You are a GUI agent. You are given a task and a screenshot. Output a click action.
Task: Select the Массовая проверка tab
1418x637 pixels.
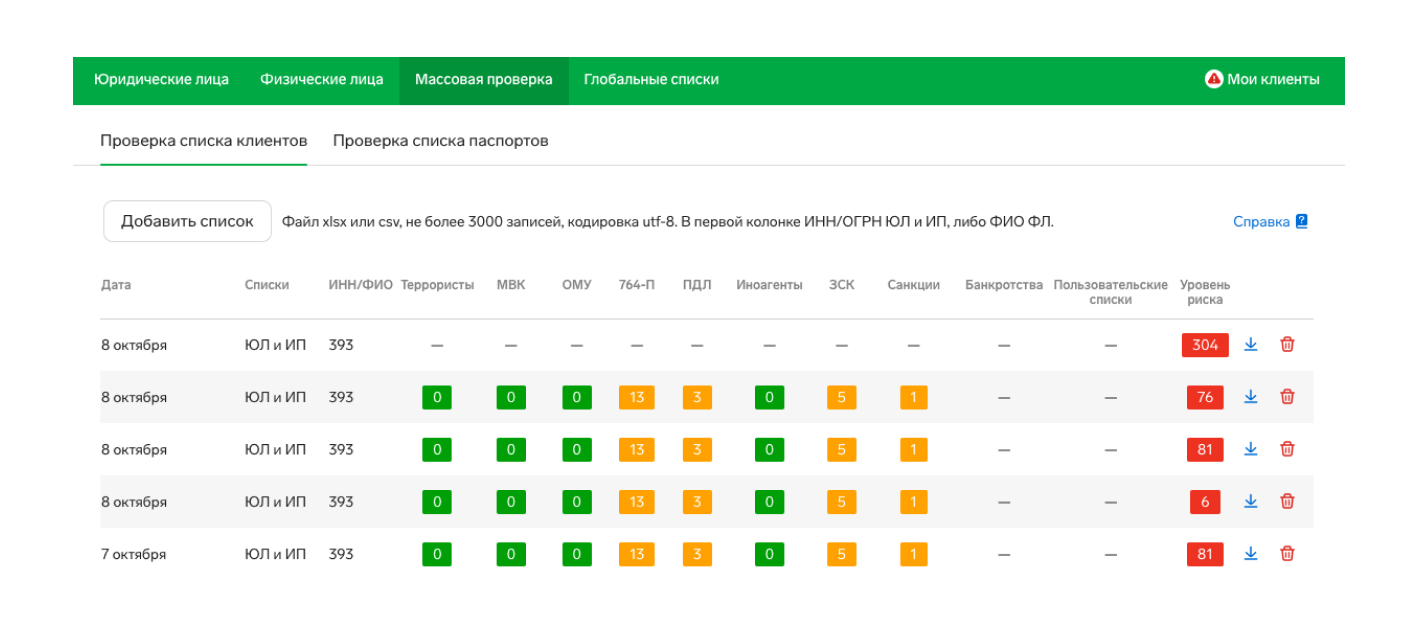[483, 80]
